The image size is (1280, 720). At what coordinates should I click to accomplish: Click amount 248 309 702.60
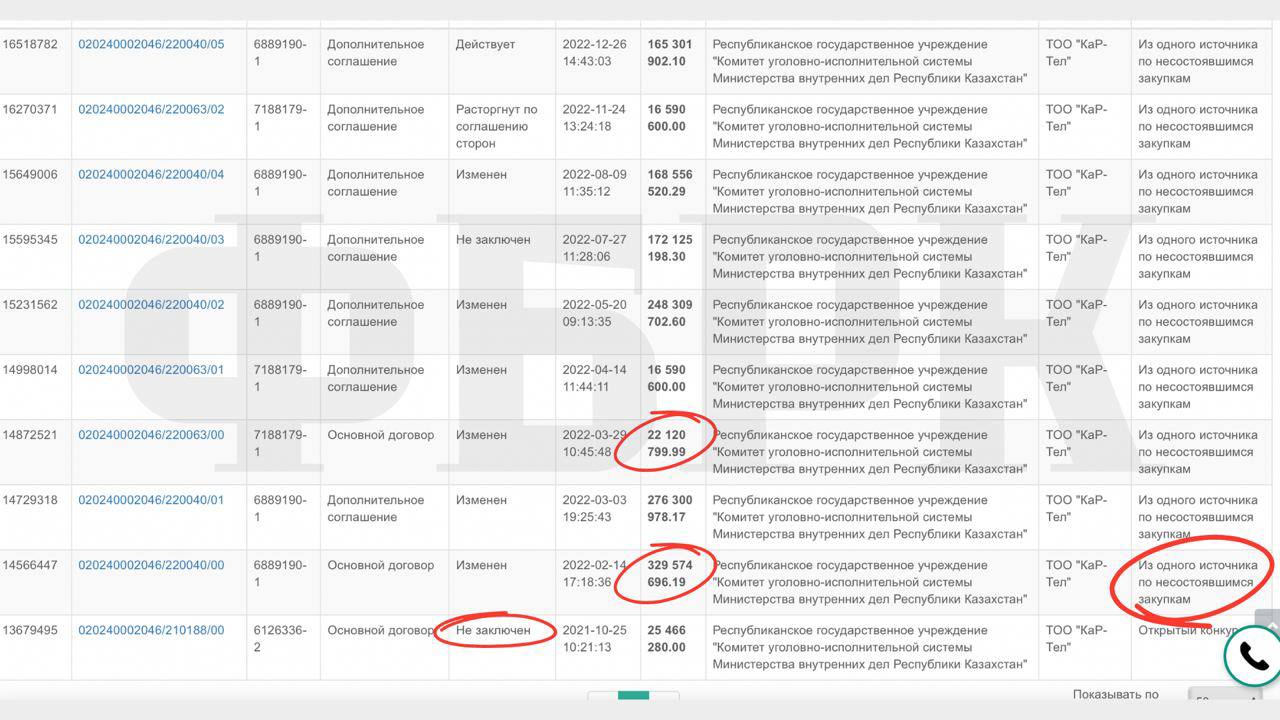(x=670, y=313)
